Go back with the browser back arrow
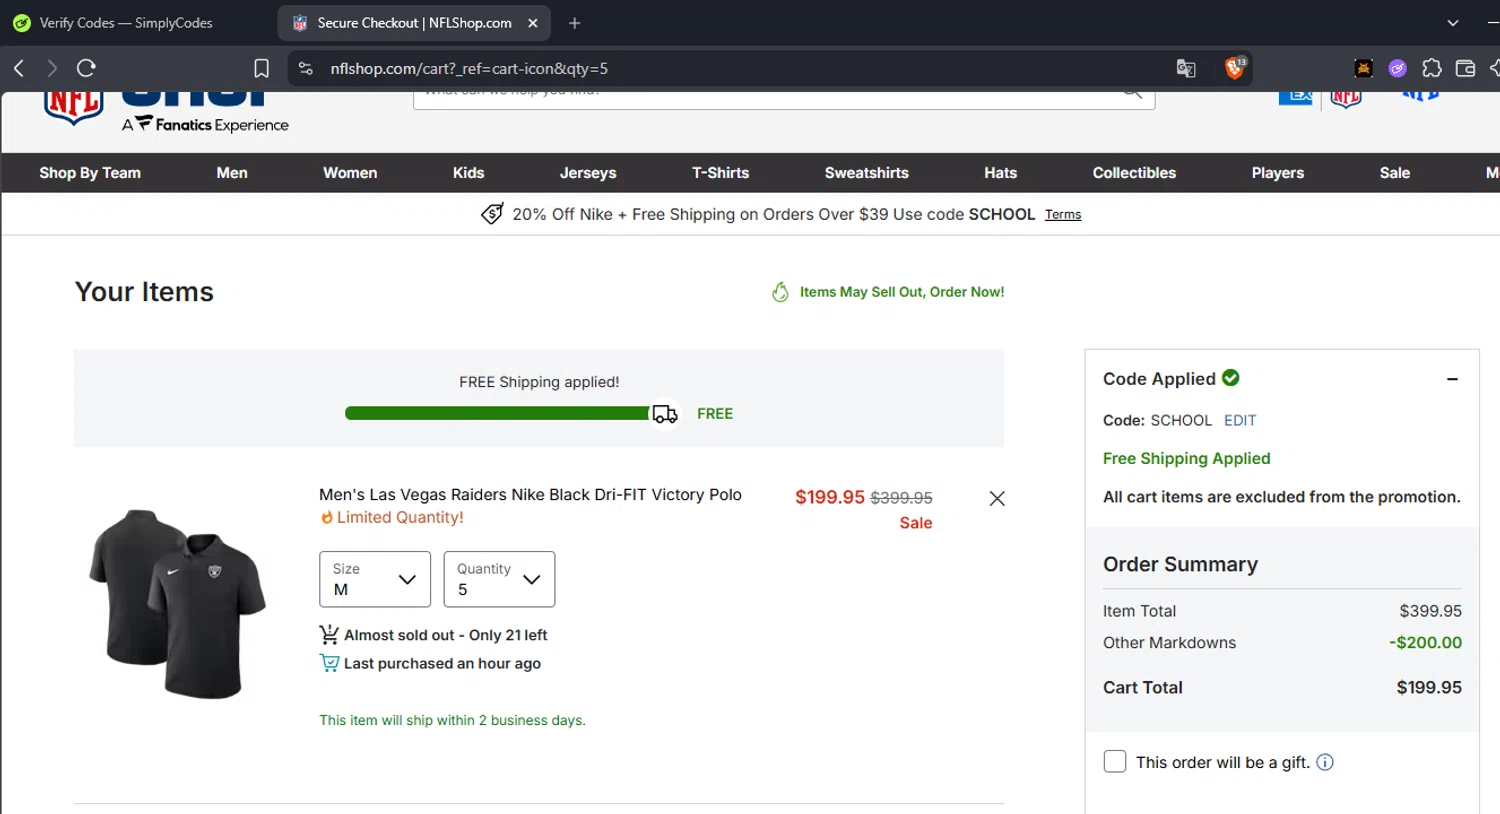The width and height of the screenshot is (1500, 814). tap(19, 68)
